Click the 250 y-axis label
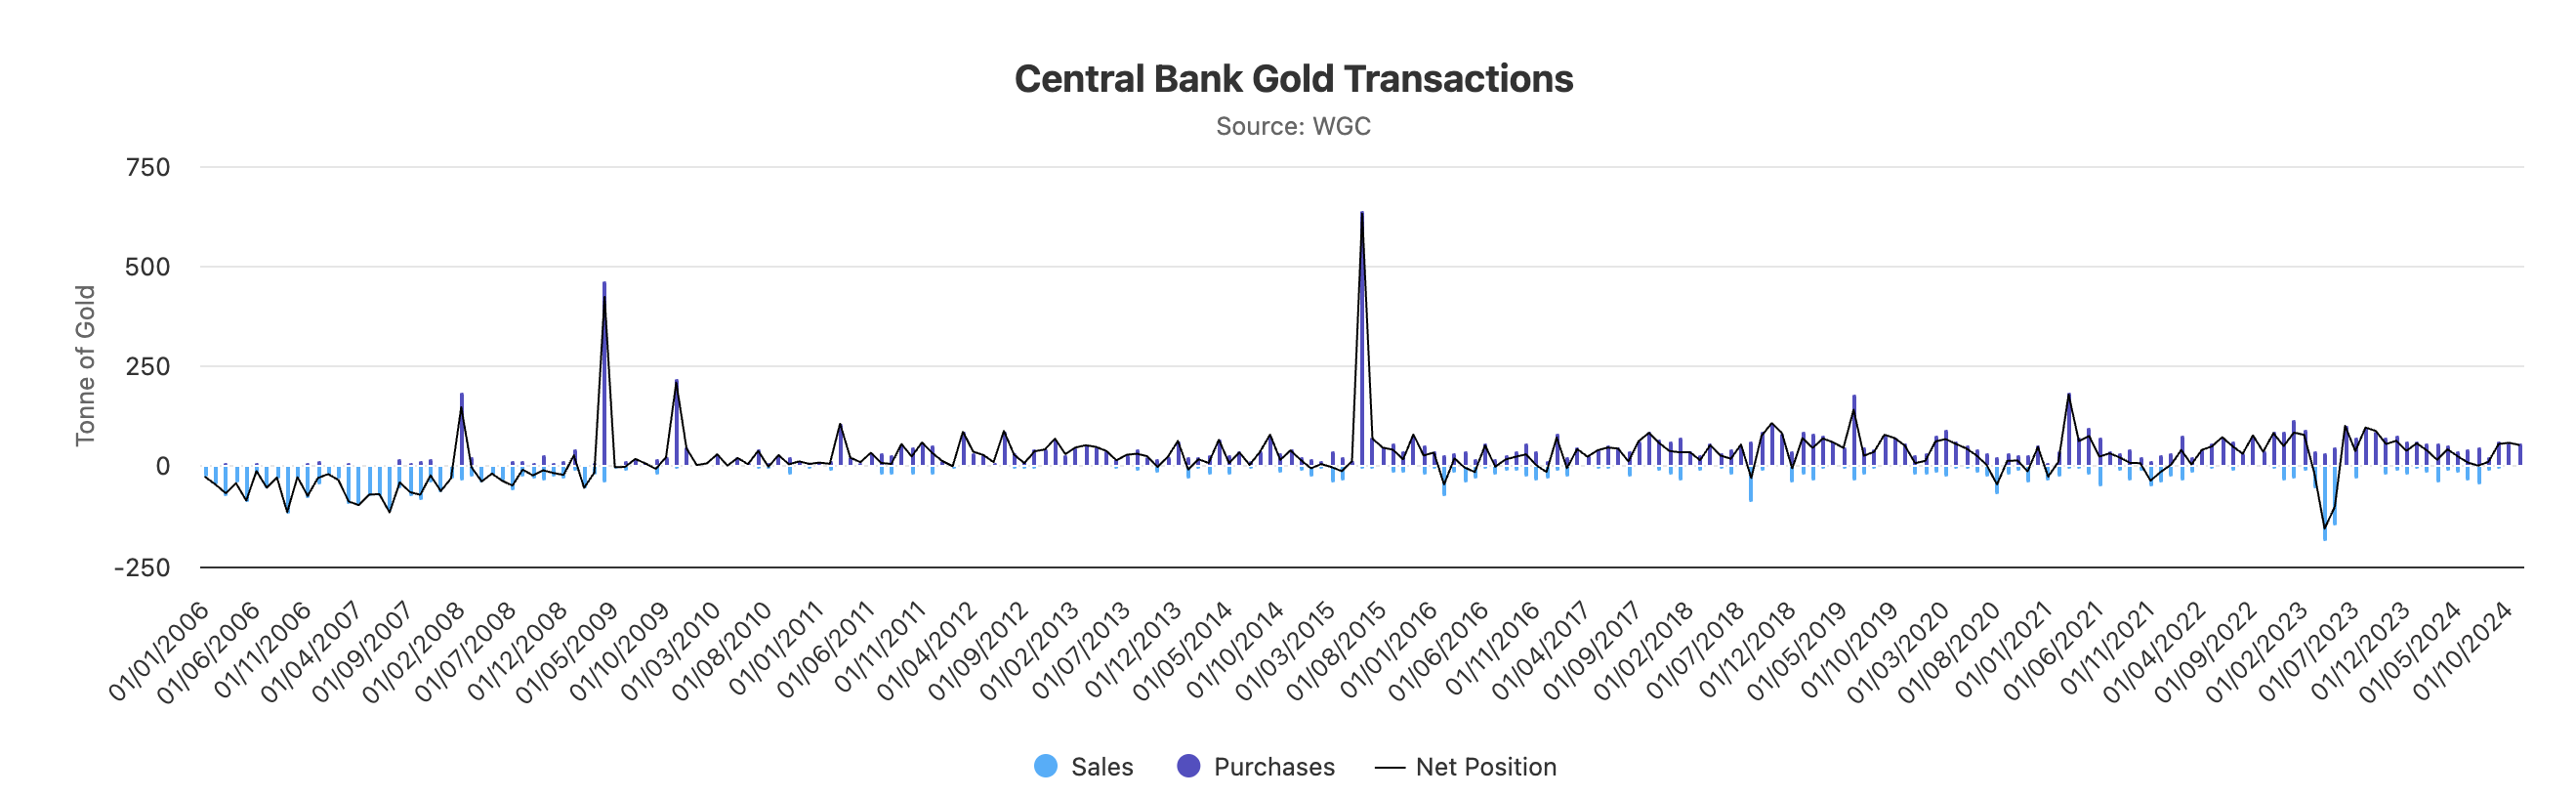Screen dimensions: 2576x797 click(x=148, y=367)
